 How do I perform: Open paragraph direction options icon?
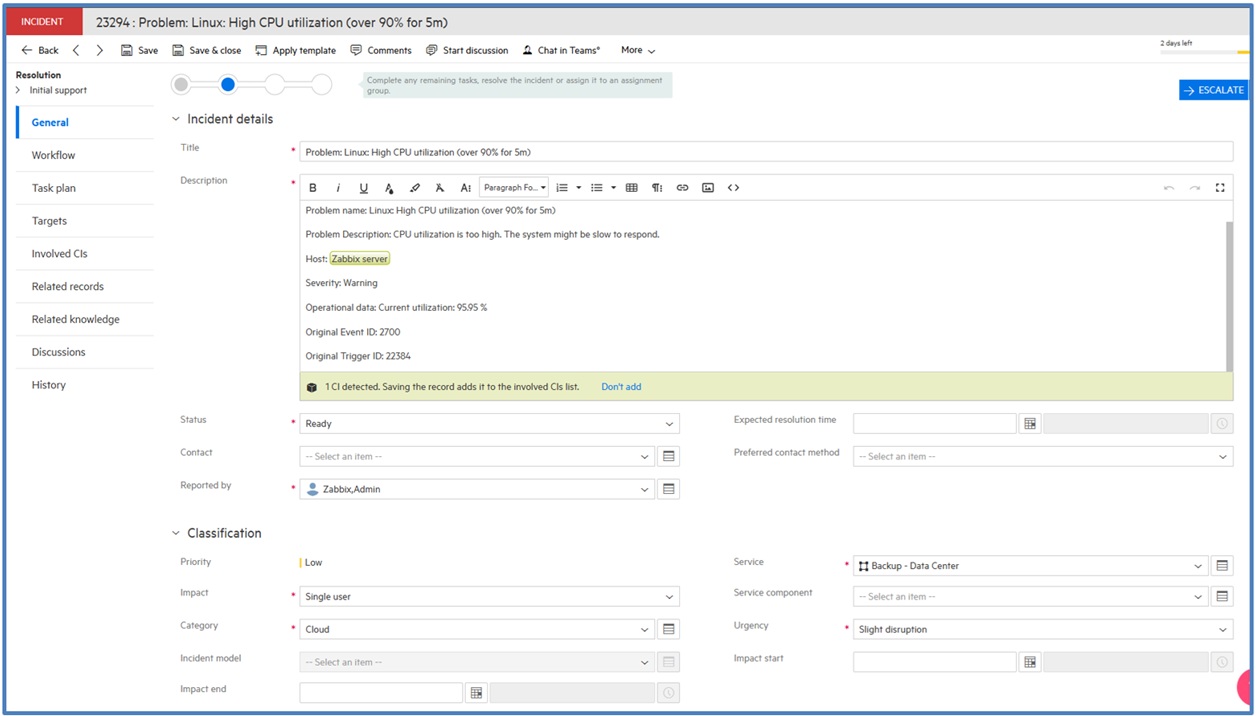click(657, 188)
